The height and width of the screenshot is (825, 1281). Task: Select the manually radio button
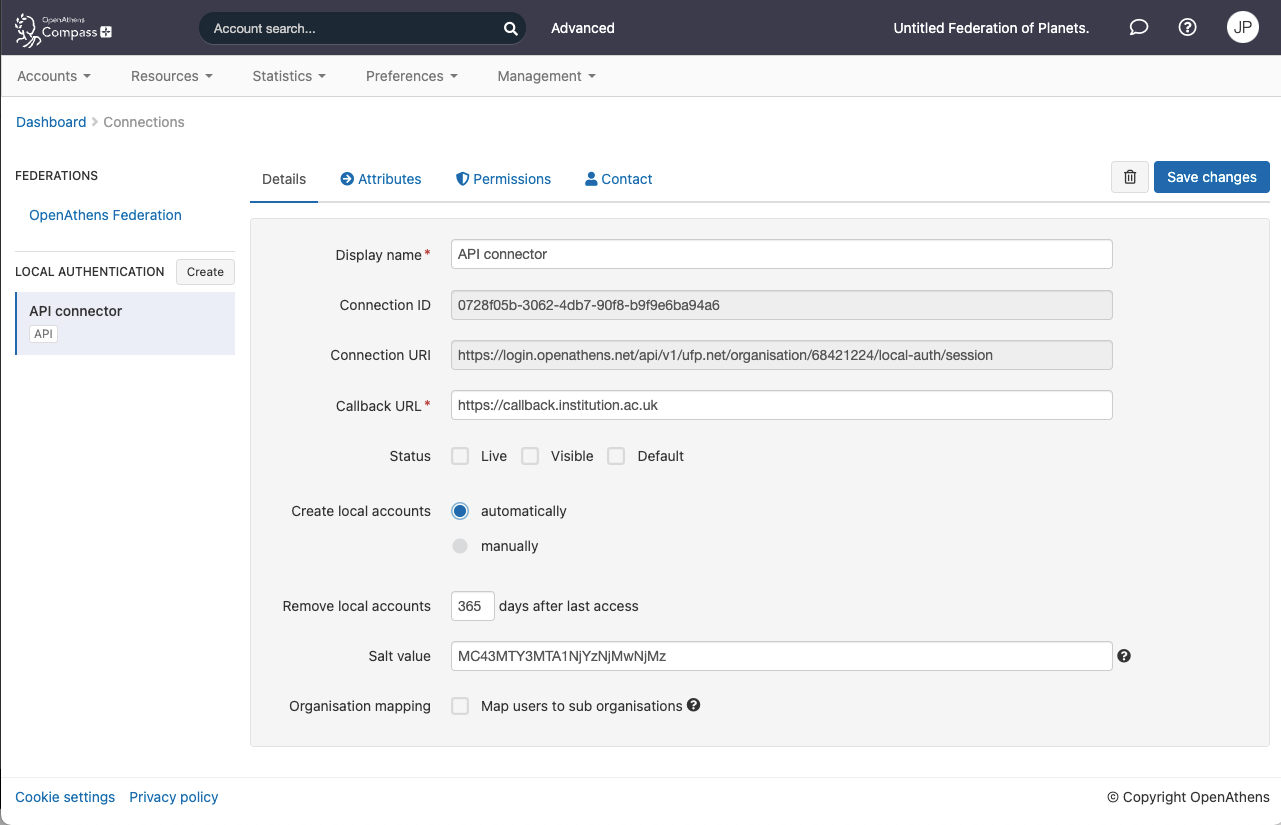pyautogui.click(x=460, y=546)
